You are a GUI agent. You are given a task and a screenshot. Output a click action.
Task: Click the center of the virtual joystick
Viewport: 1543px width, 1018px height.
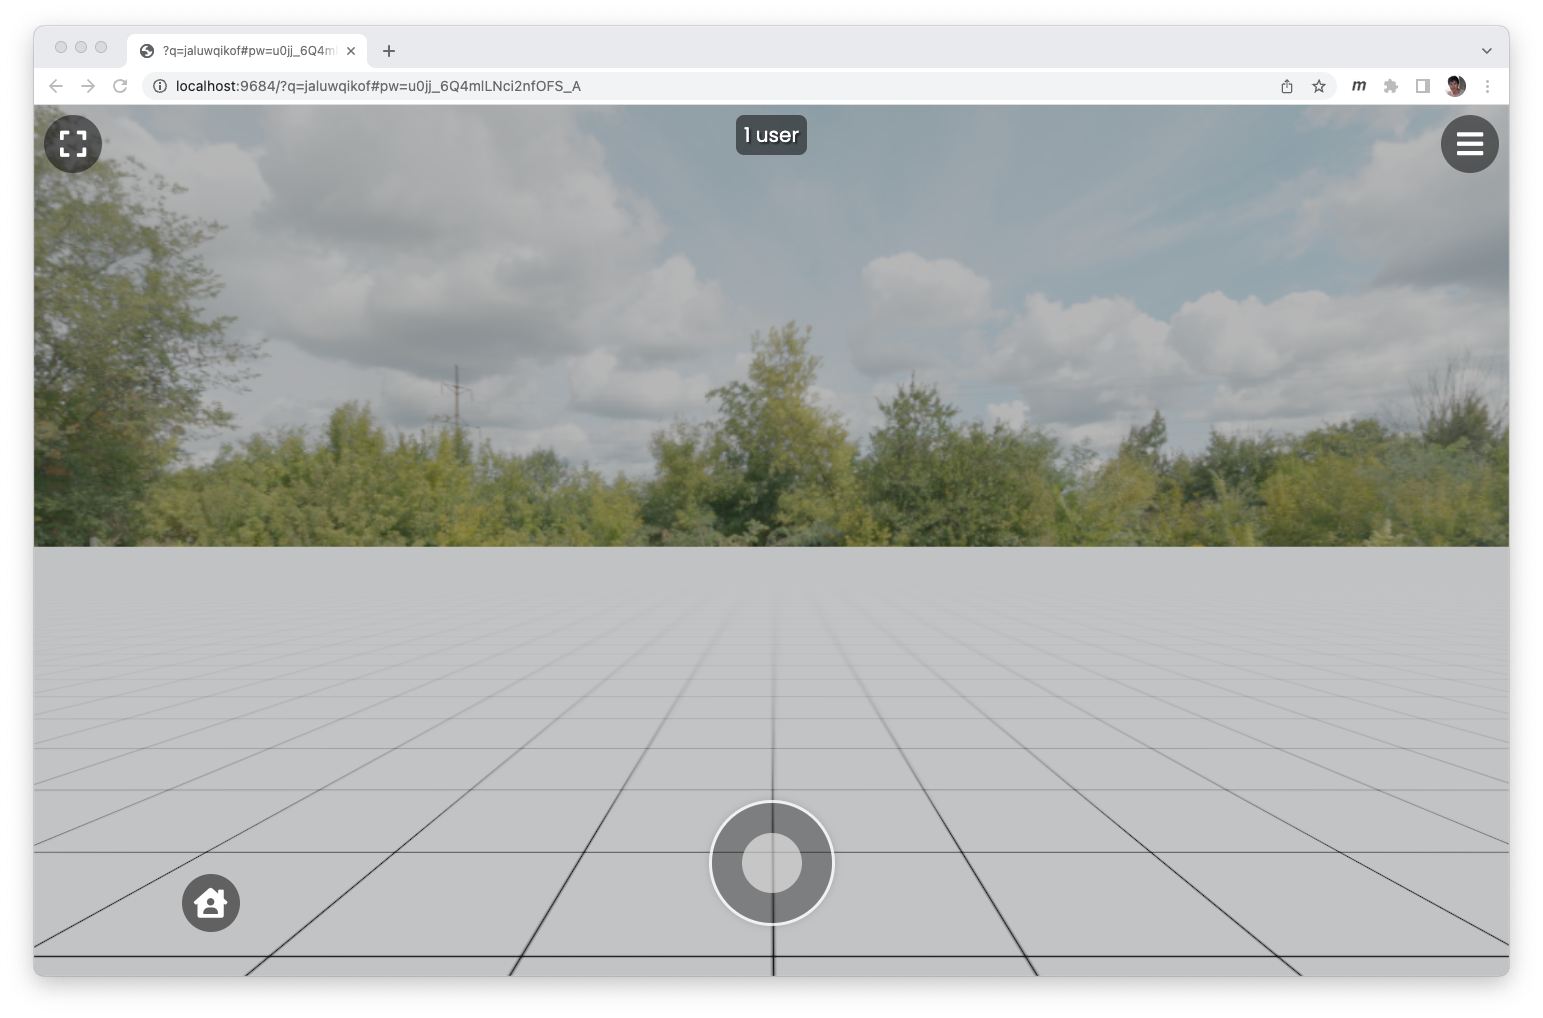tap(772, 863)
